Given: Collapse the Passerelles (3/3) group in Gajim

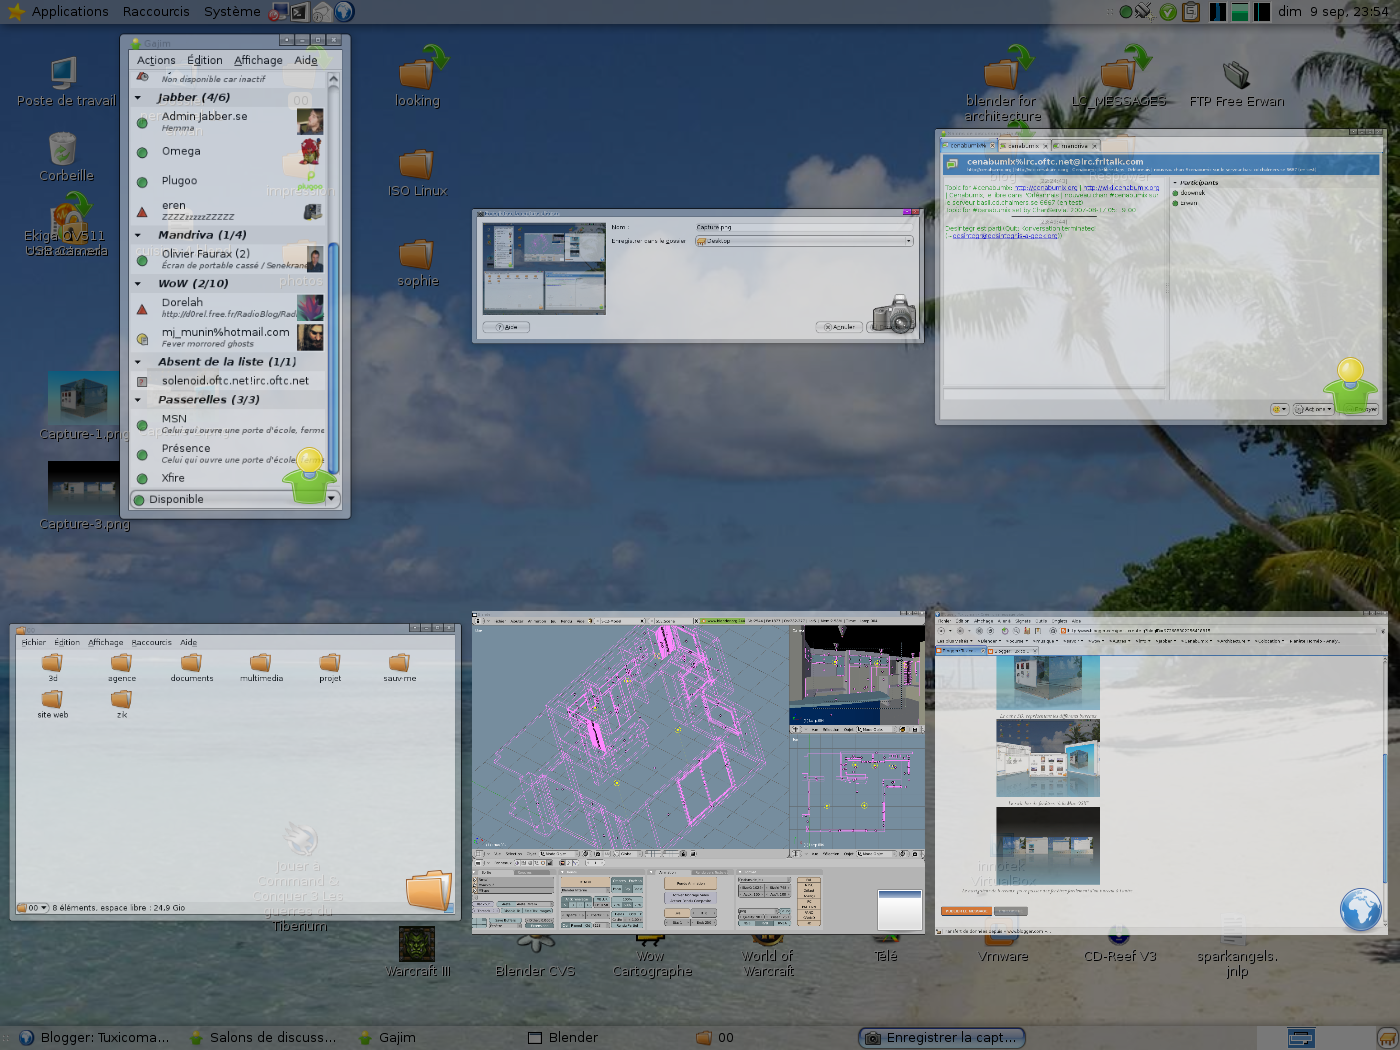Looking at the screenshot, I should click(138, 400).
